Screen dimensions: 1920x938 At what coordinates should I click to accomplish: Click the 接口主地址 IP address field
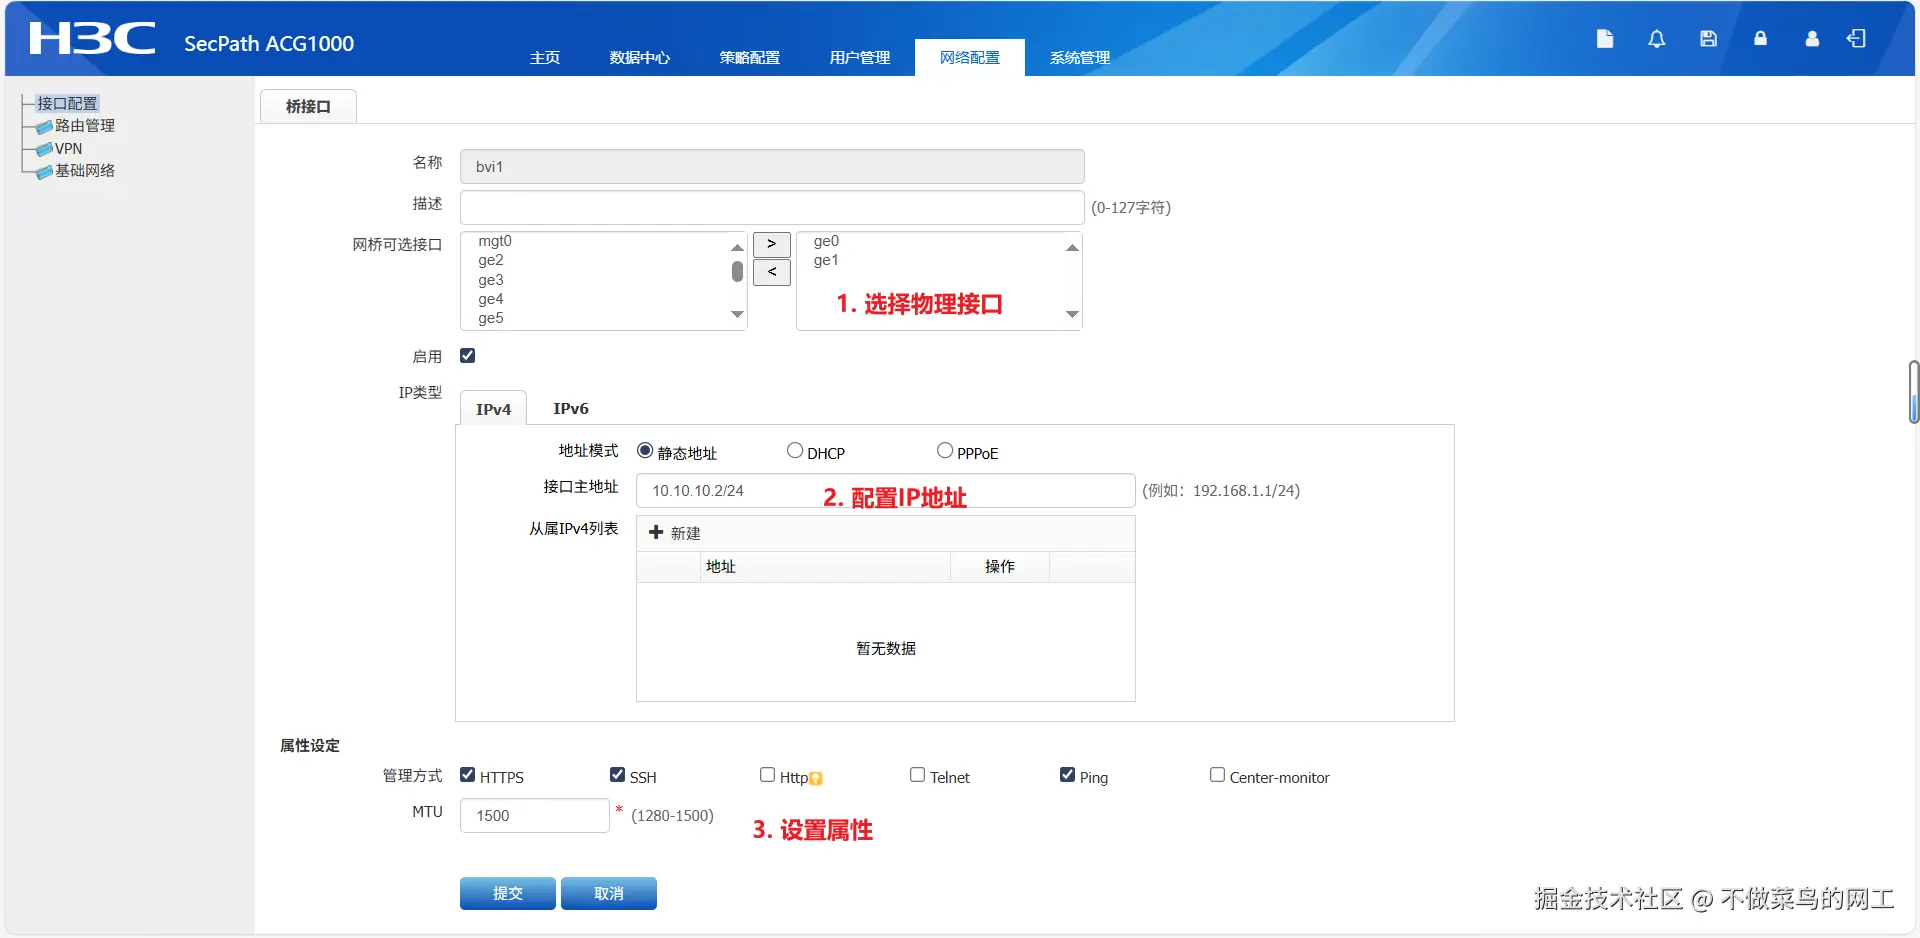[886, 490]
